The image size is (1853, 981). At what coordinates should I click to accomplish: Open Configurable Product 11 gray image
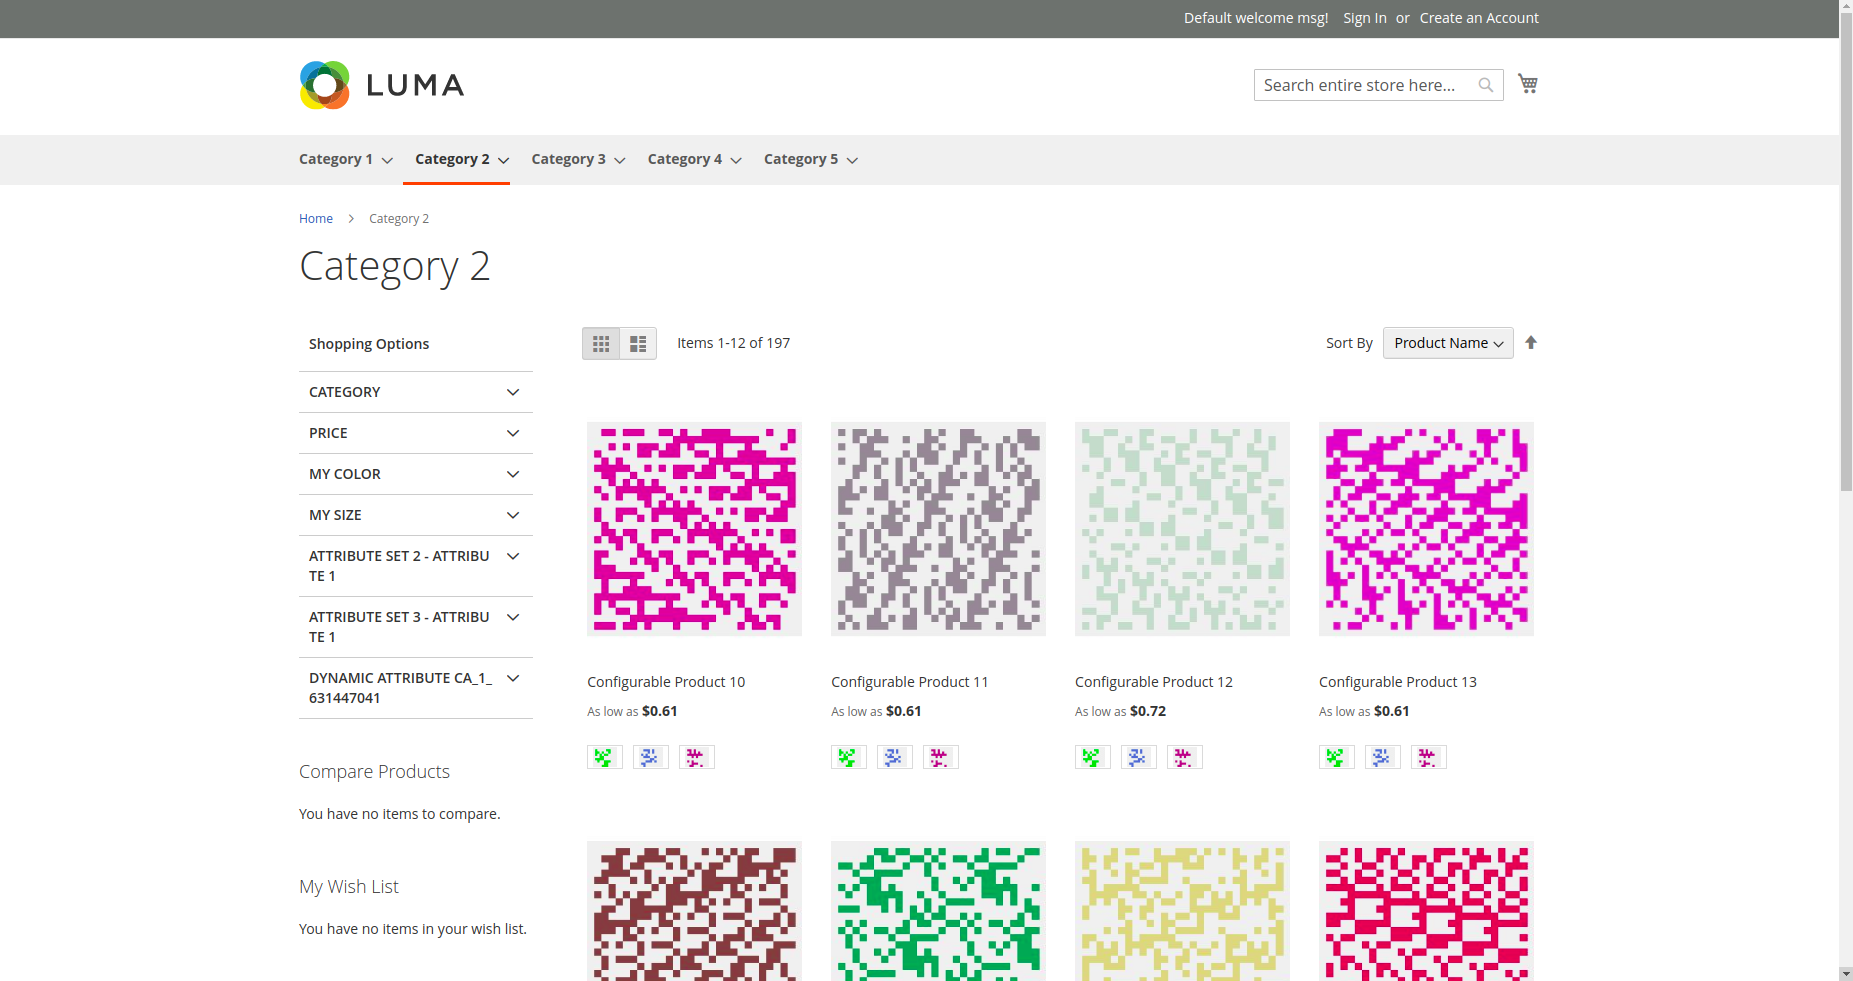(x=938, y=529)
